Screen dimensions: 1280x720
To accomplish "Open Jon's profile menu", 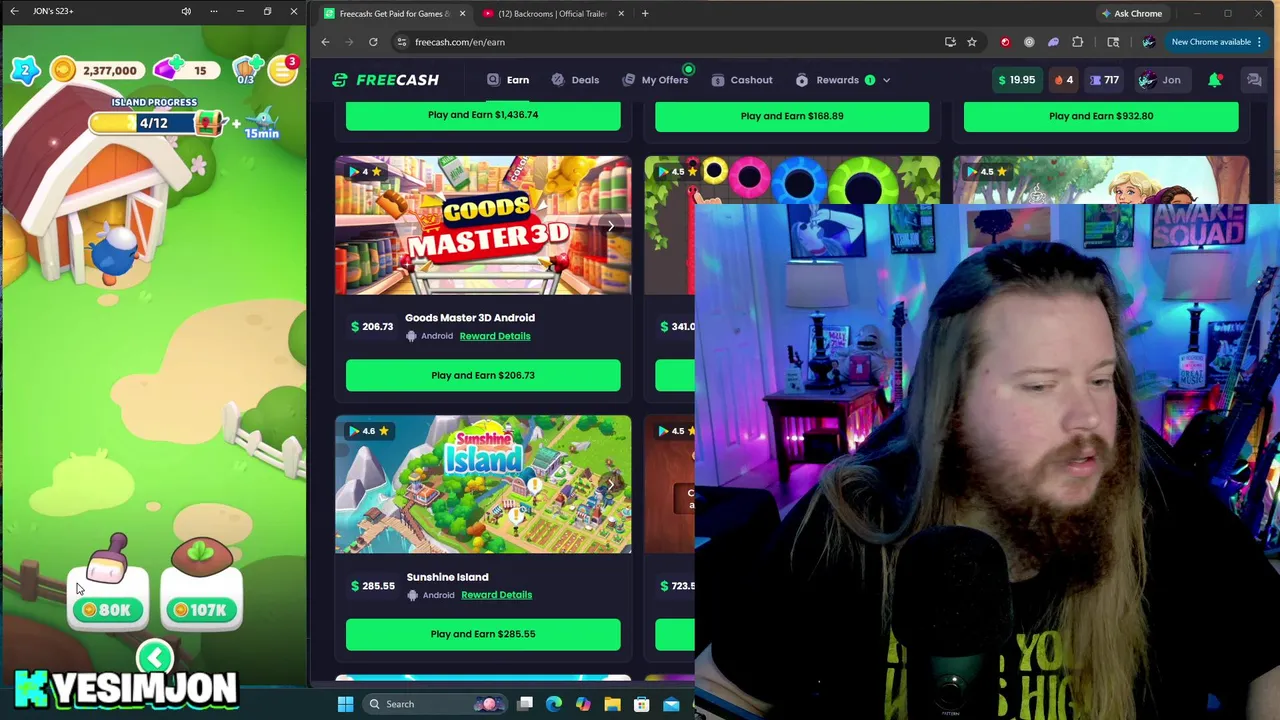I will [1161, 80].
